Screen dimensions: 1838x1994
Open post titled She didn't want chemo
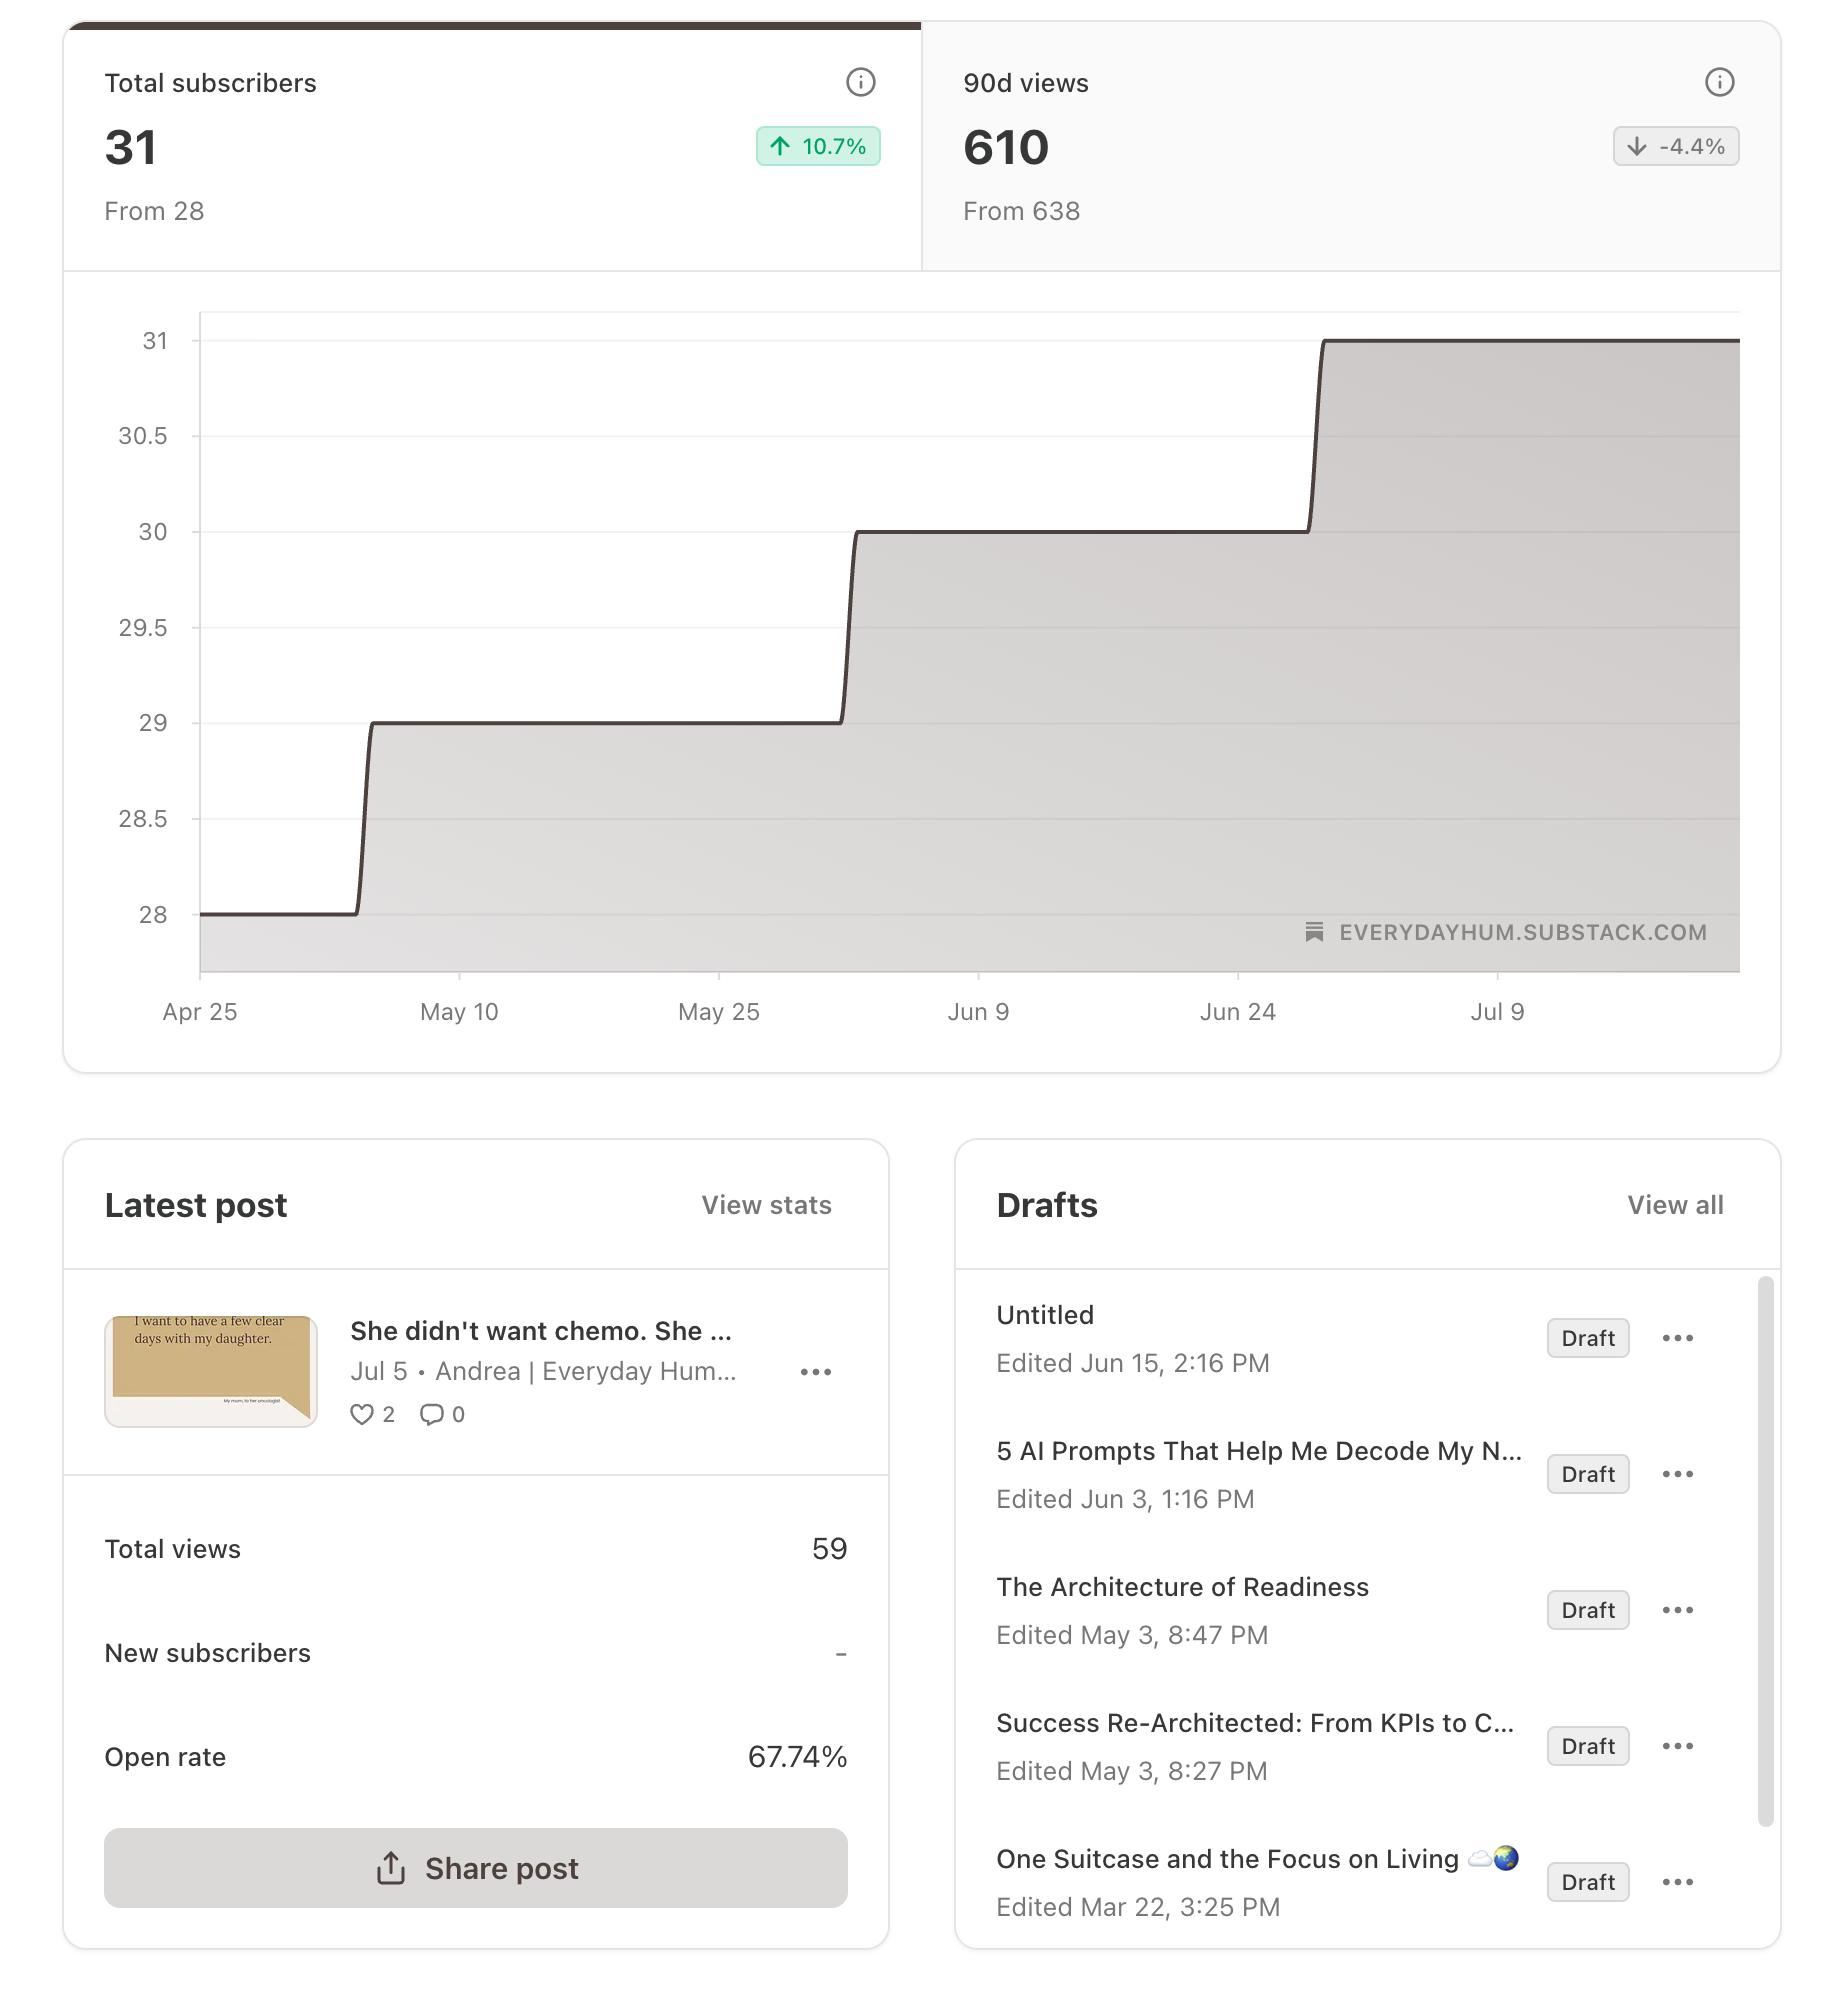pos(541,1331)
